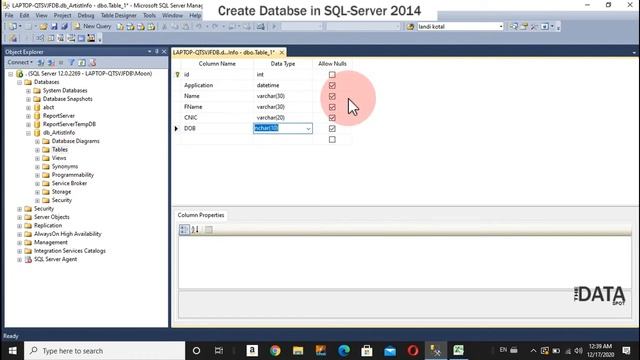
Task: Open Opera browser from taskbar
Action: coord(413,351)
